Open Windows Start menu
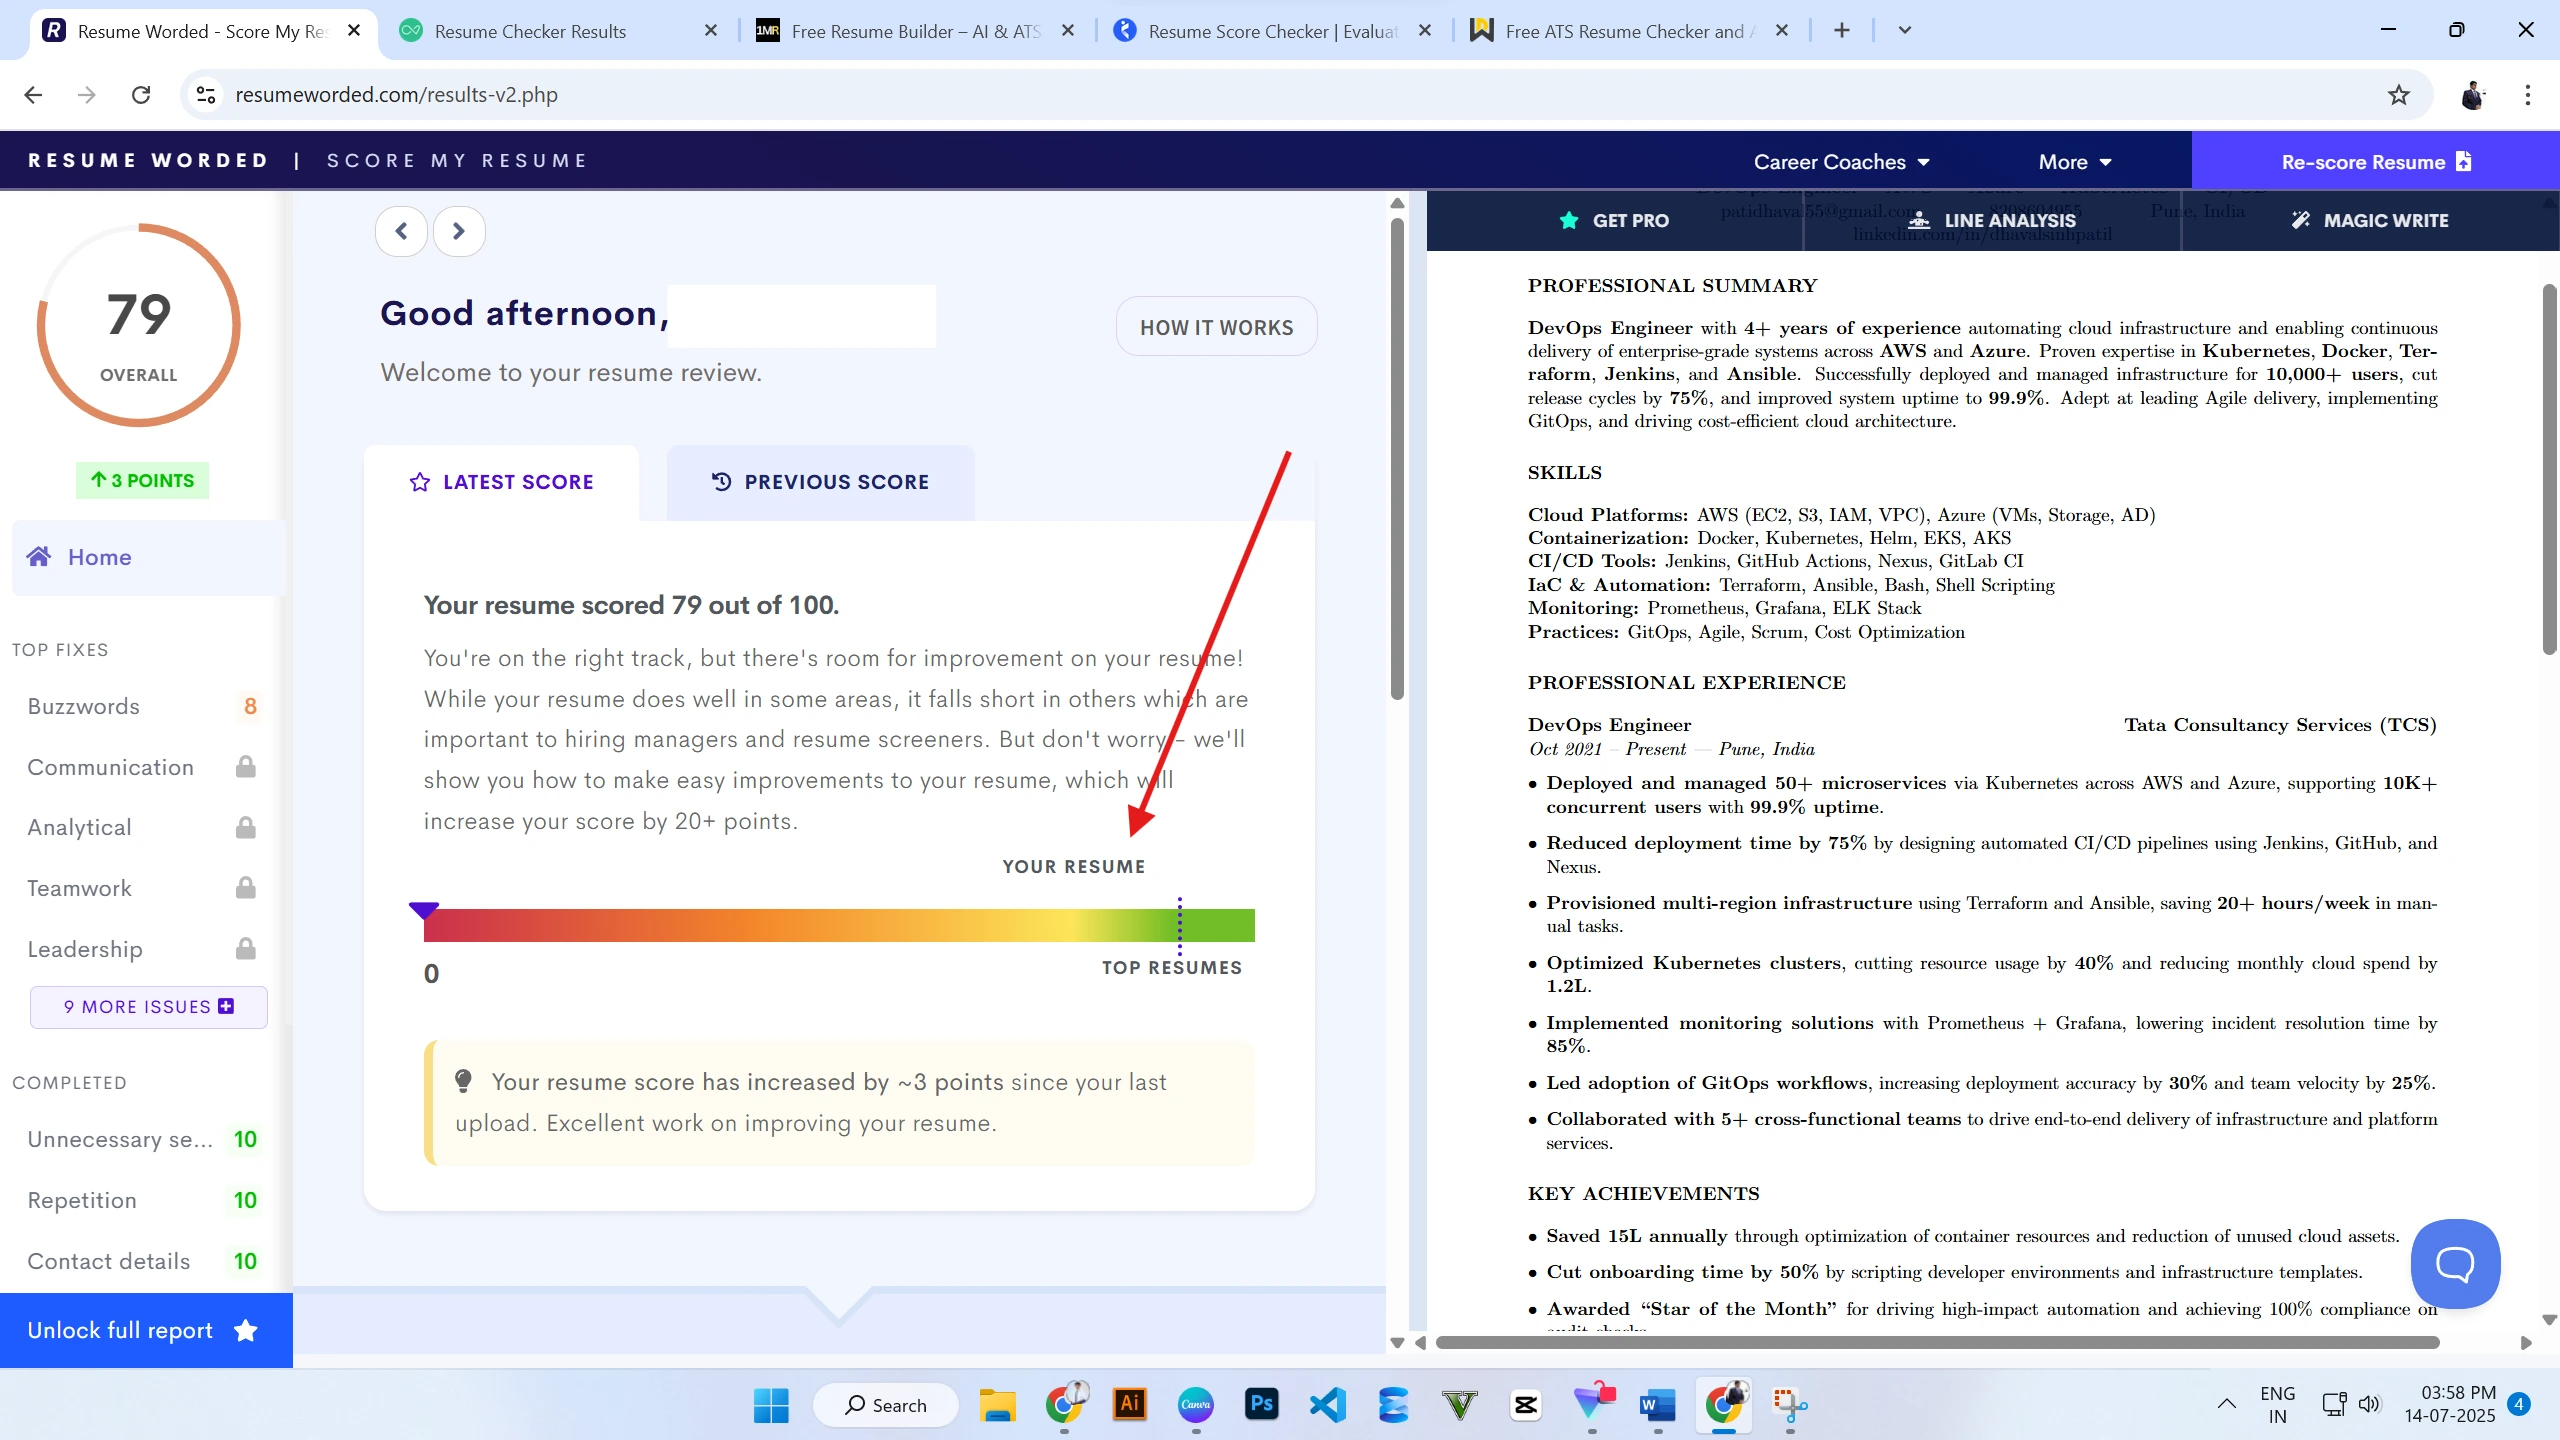Viewport: 2560px width, 1440px height. pos(771,1405)
